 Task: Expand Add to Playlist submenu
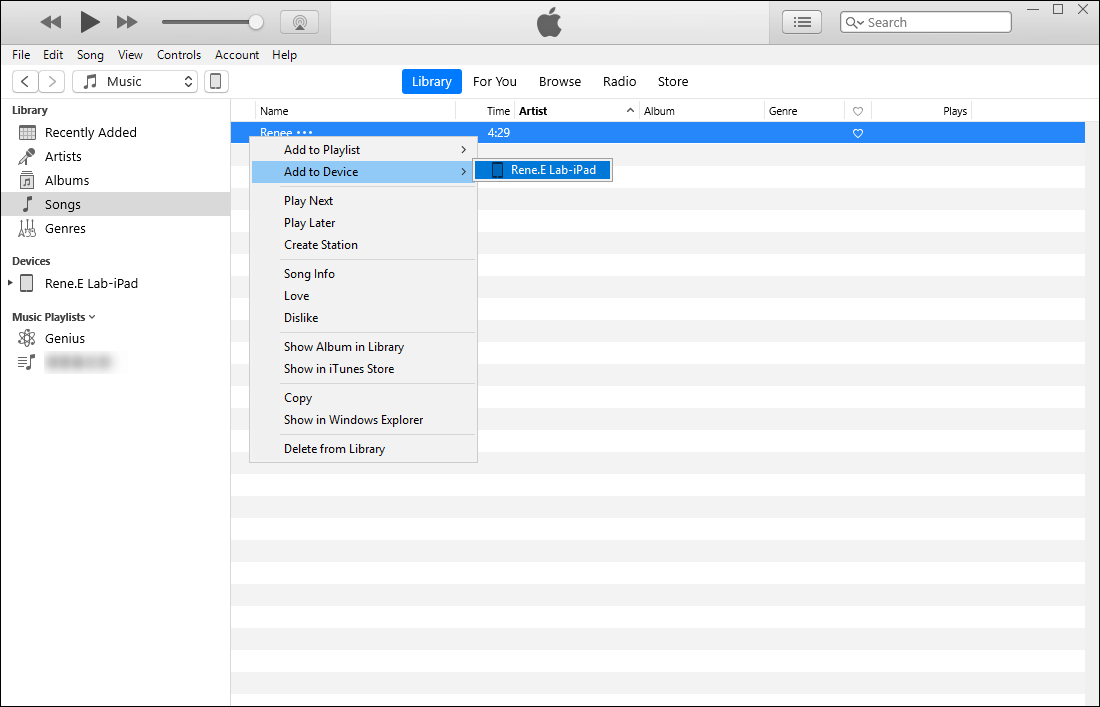tap(364, 149)
